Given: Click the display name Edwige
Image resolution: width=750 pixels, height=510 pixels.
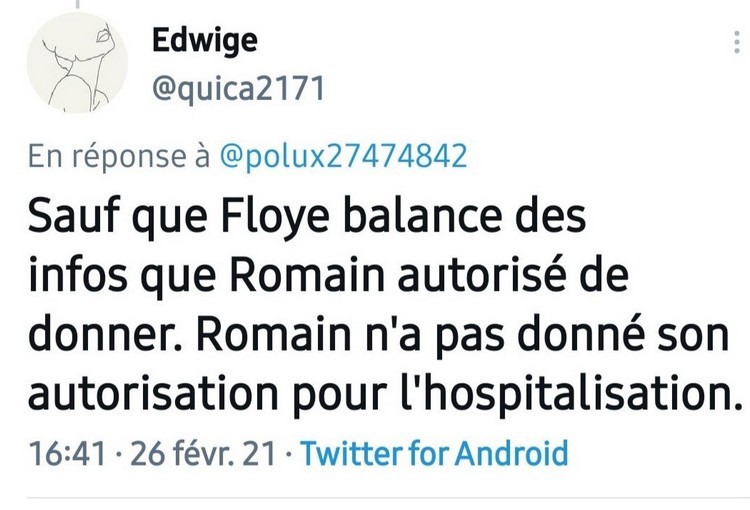Looking at the screenshot, I should [204, 40].
